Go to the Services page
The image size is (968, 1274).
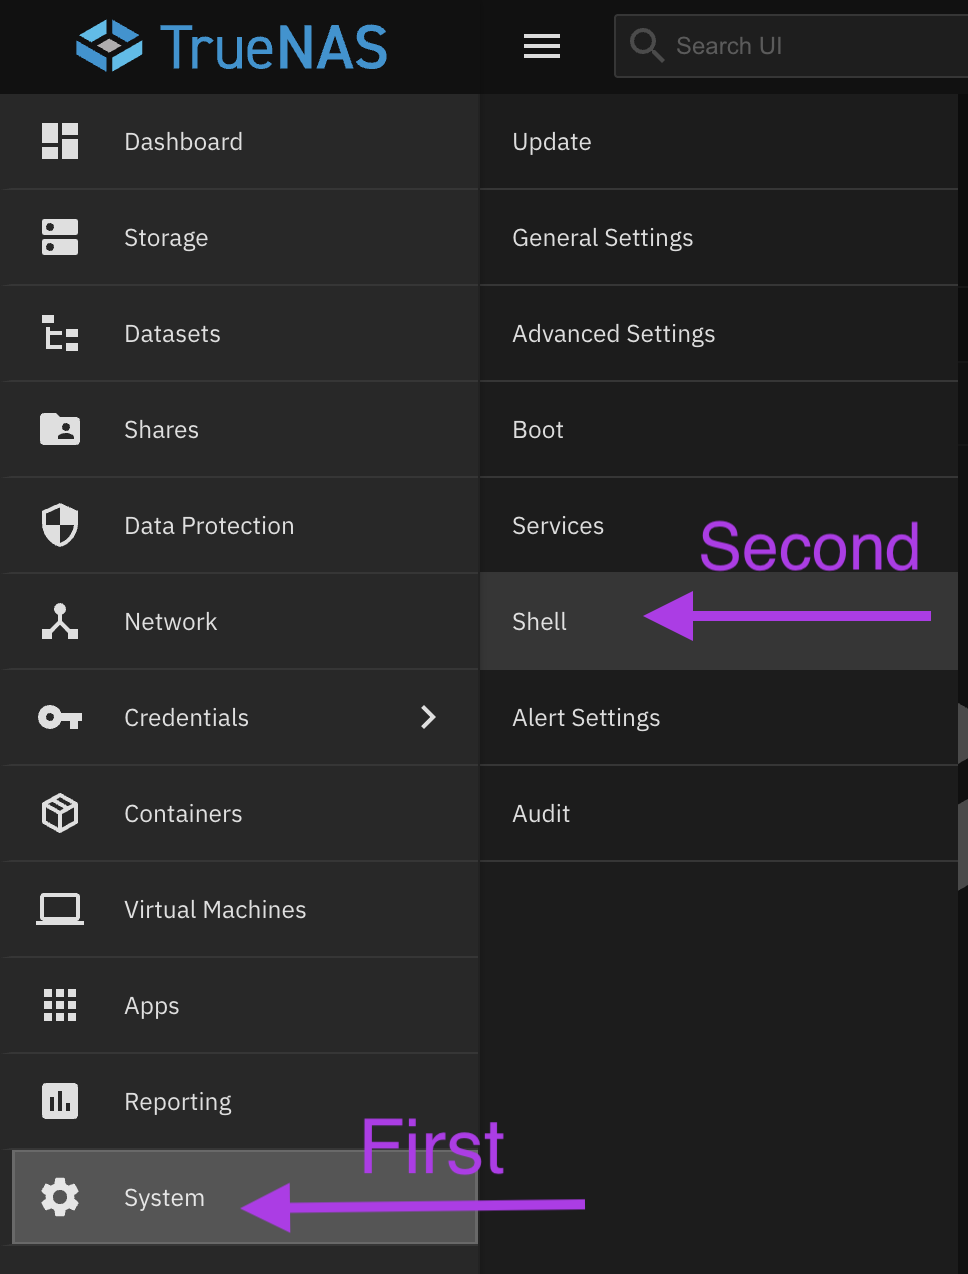coord(558,526)
